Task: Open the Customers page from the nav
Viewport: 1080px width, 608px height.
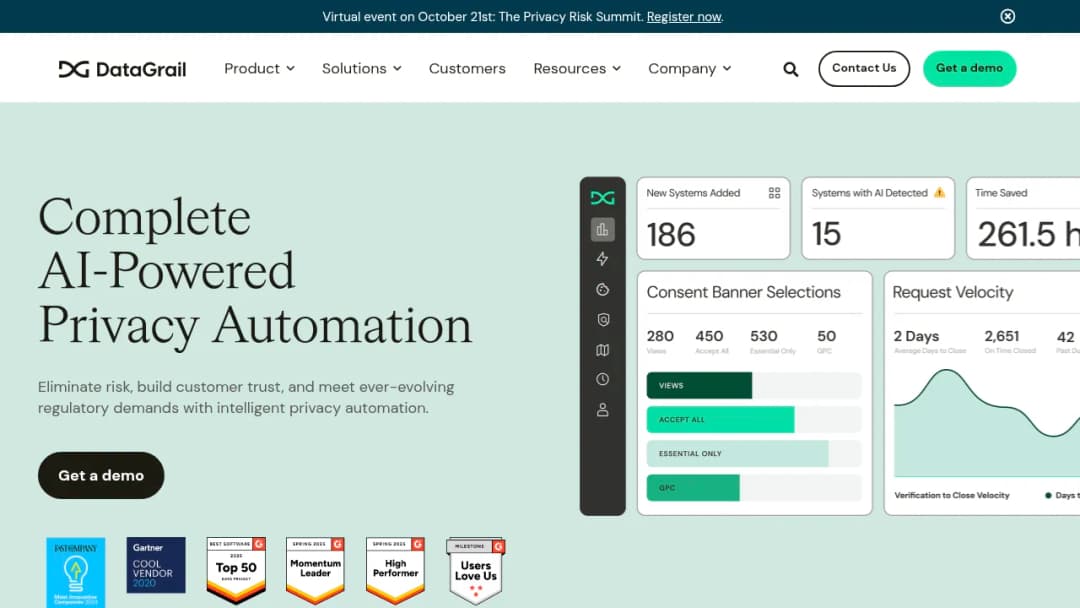Action: point(467,69)
